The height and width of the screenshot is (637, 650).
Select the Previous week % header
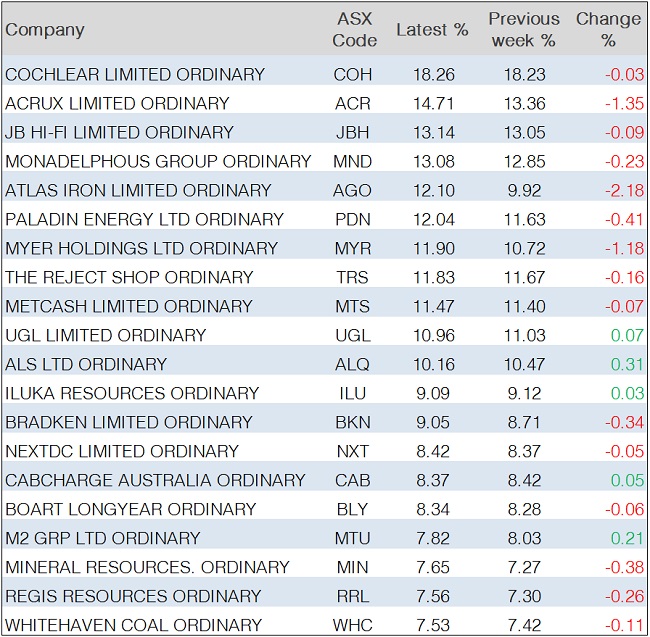[x=523, y=30]
